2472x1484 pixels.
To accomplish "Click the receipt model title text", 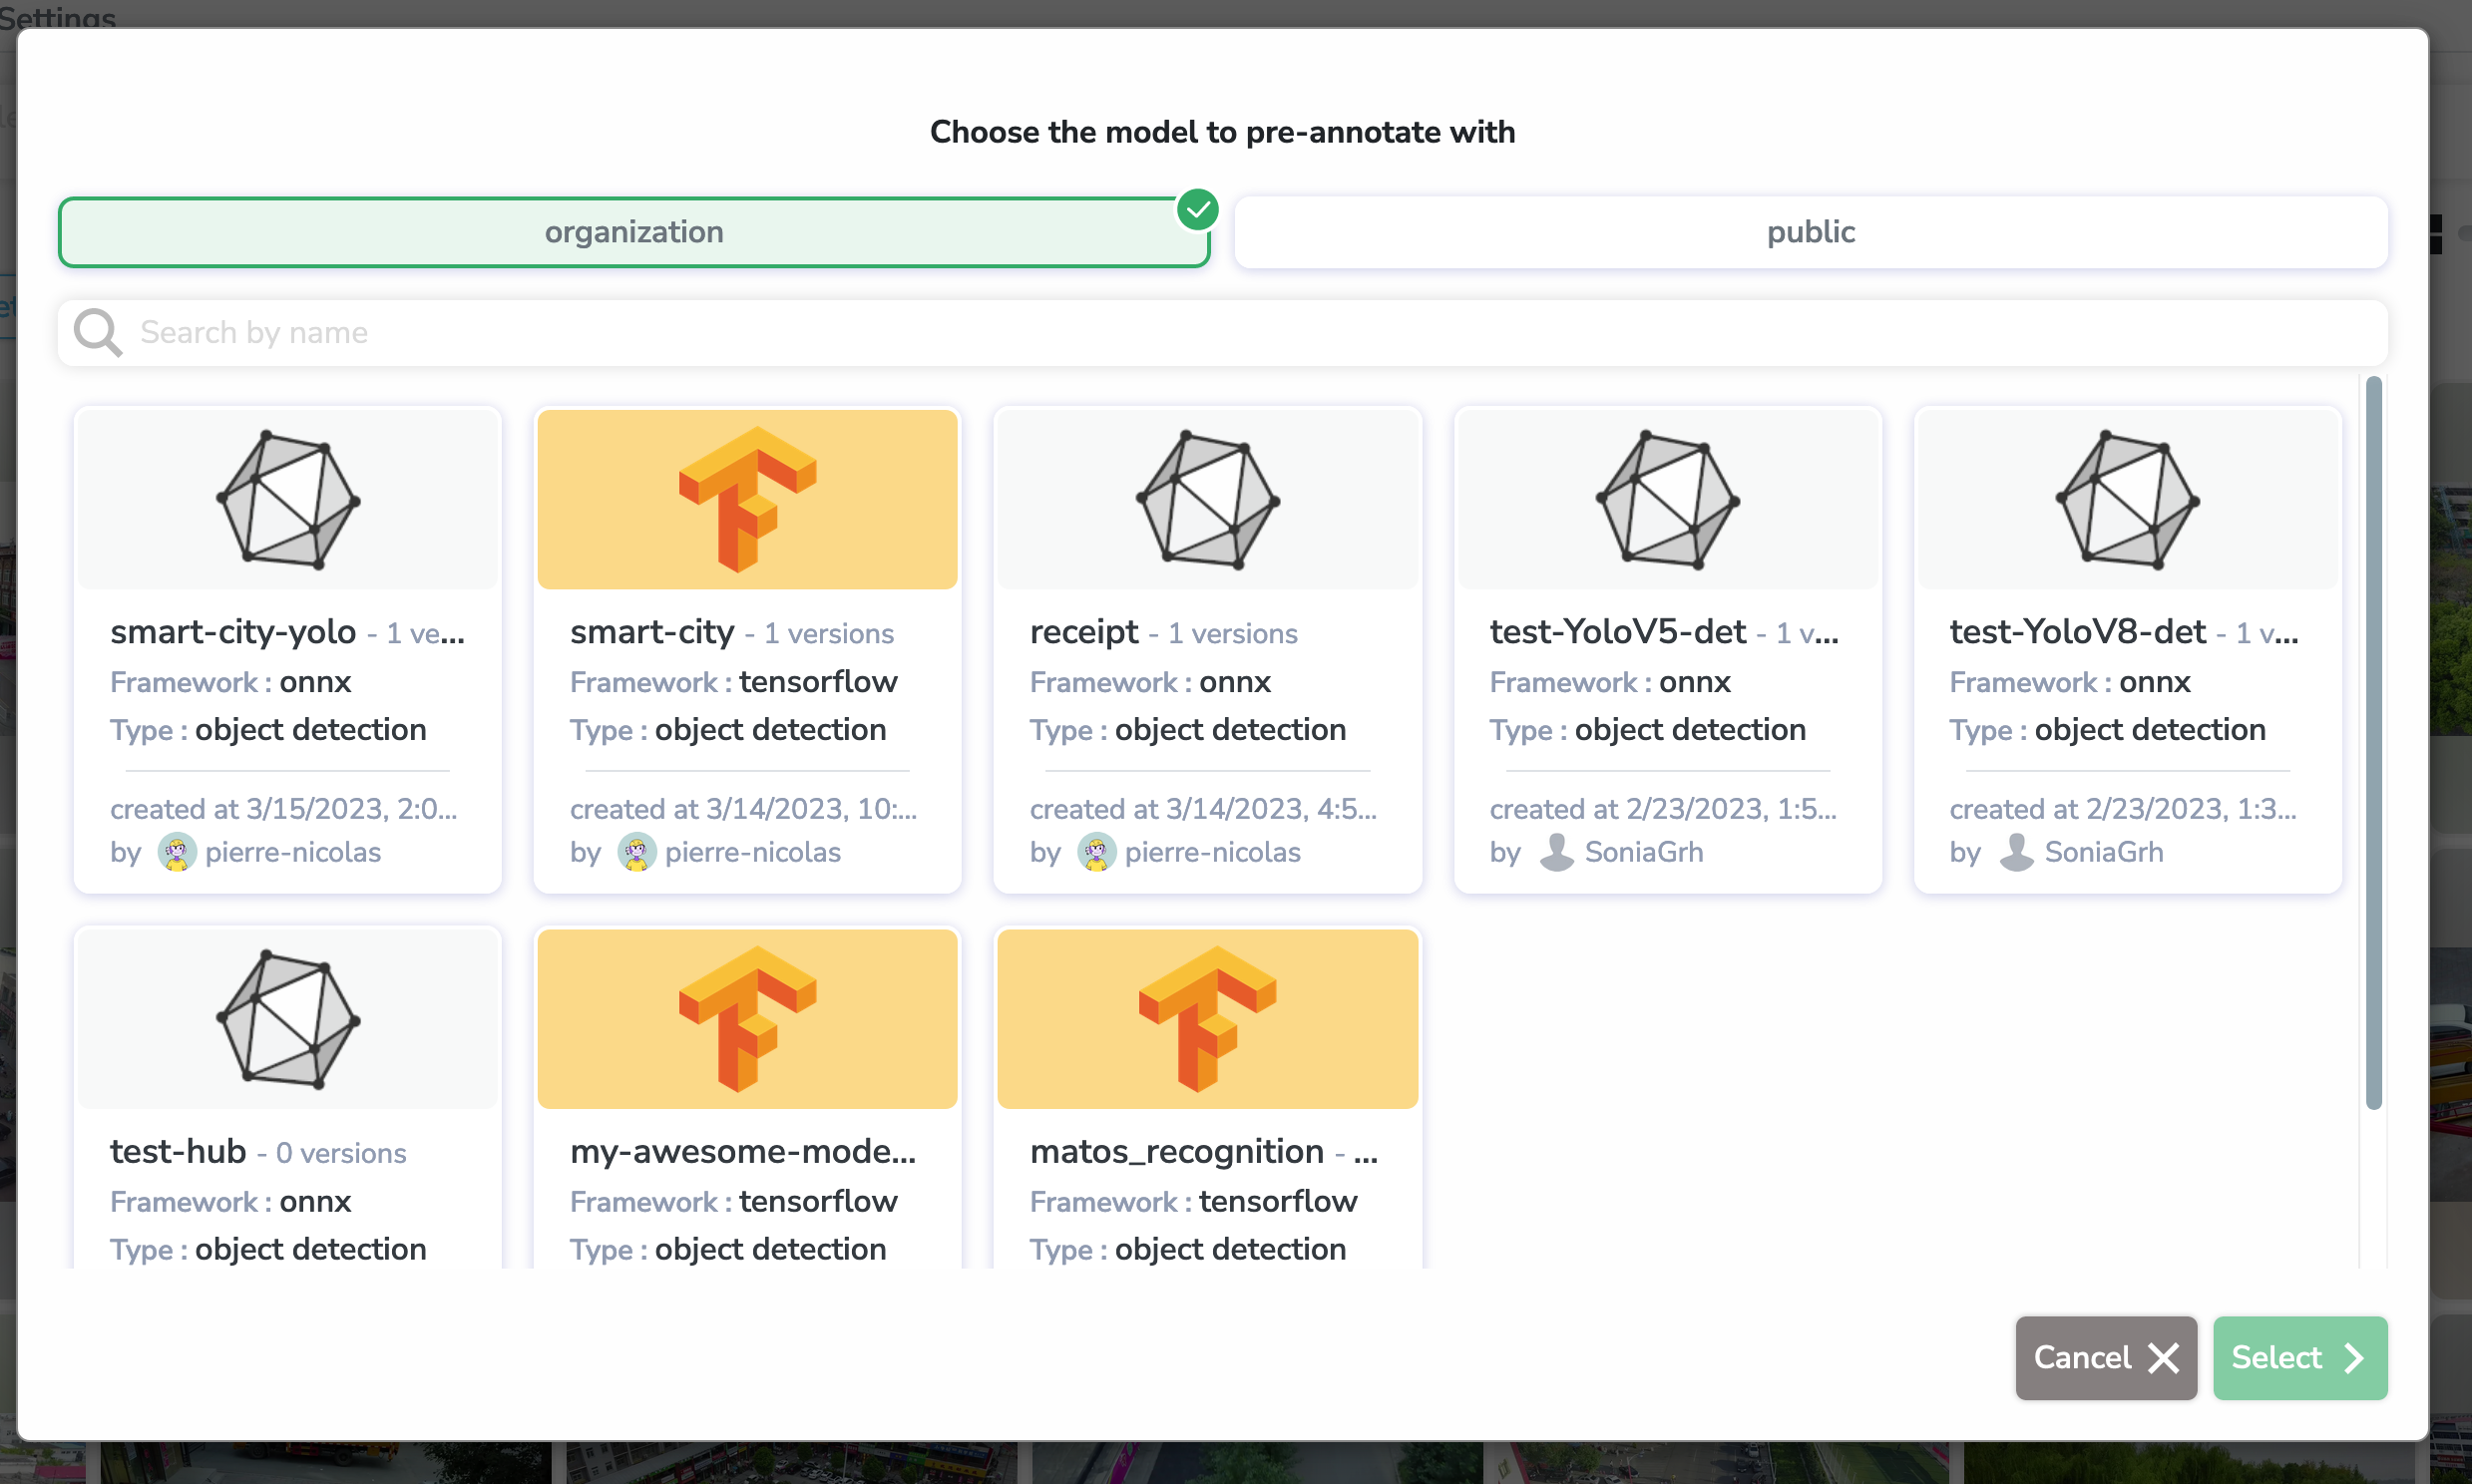I will [x=1084, y=632].
